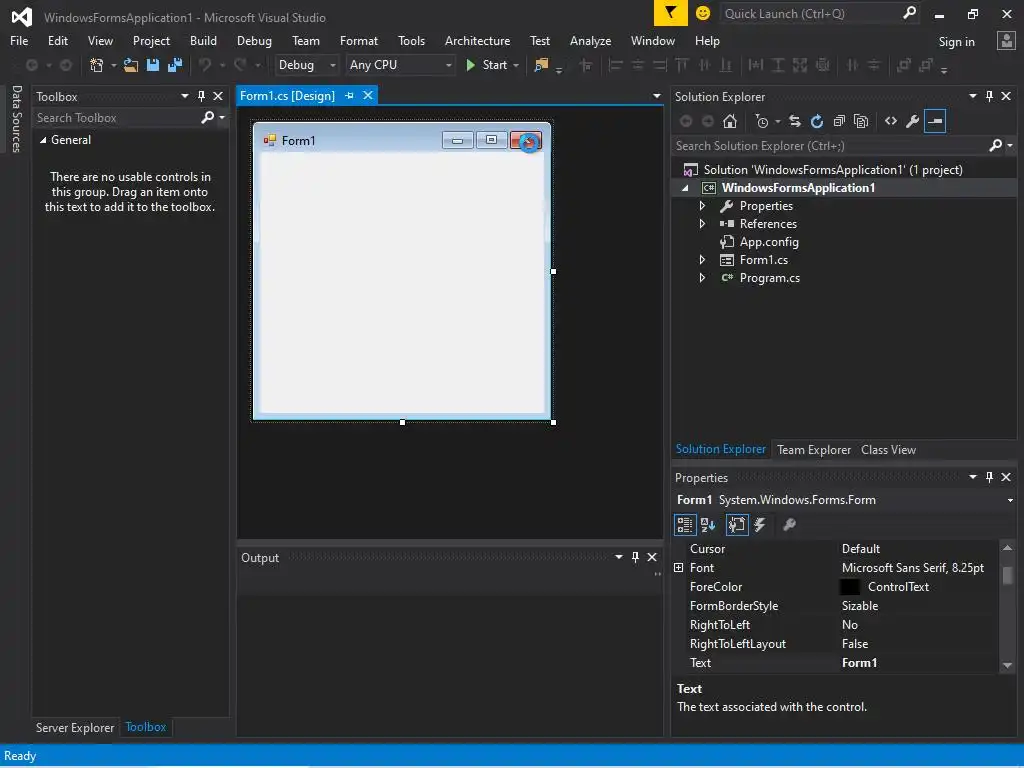1024x768 pixels.
Task: Click the Alphabetical sort icon in Properties
Action: click(x=707, y=524)
